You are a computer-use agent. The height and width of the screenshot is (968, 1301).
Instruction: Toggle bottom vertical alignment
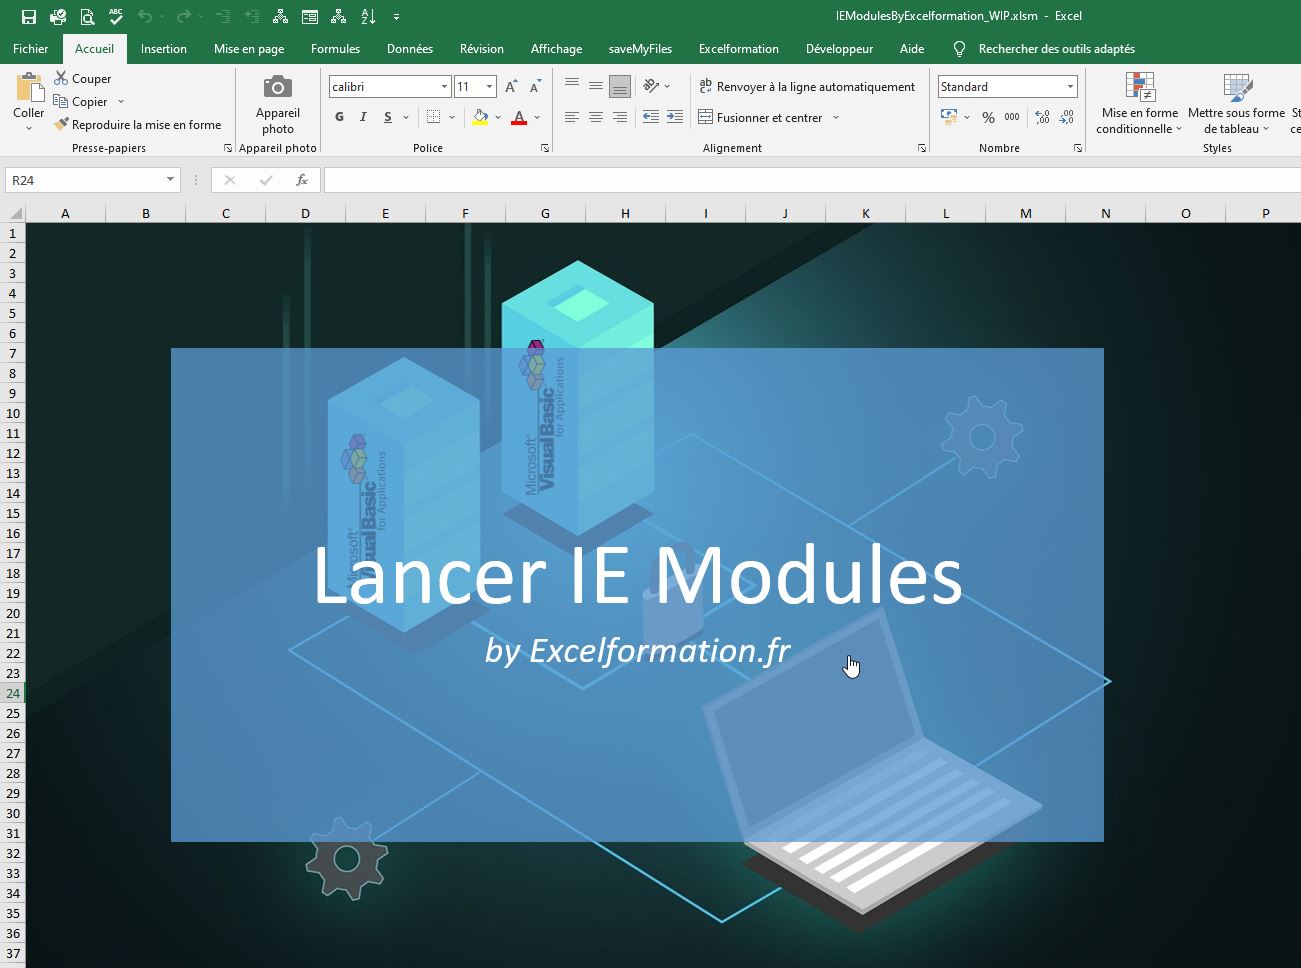tap(620, 86)
